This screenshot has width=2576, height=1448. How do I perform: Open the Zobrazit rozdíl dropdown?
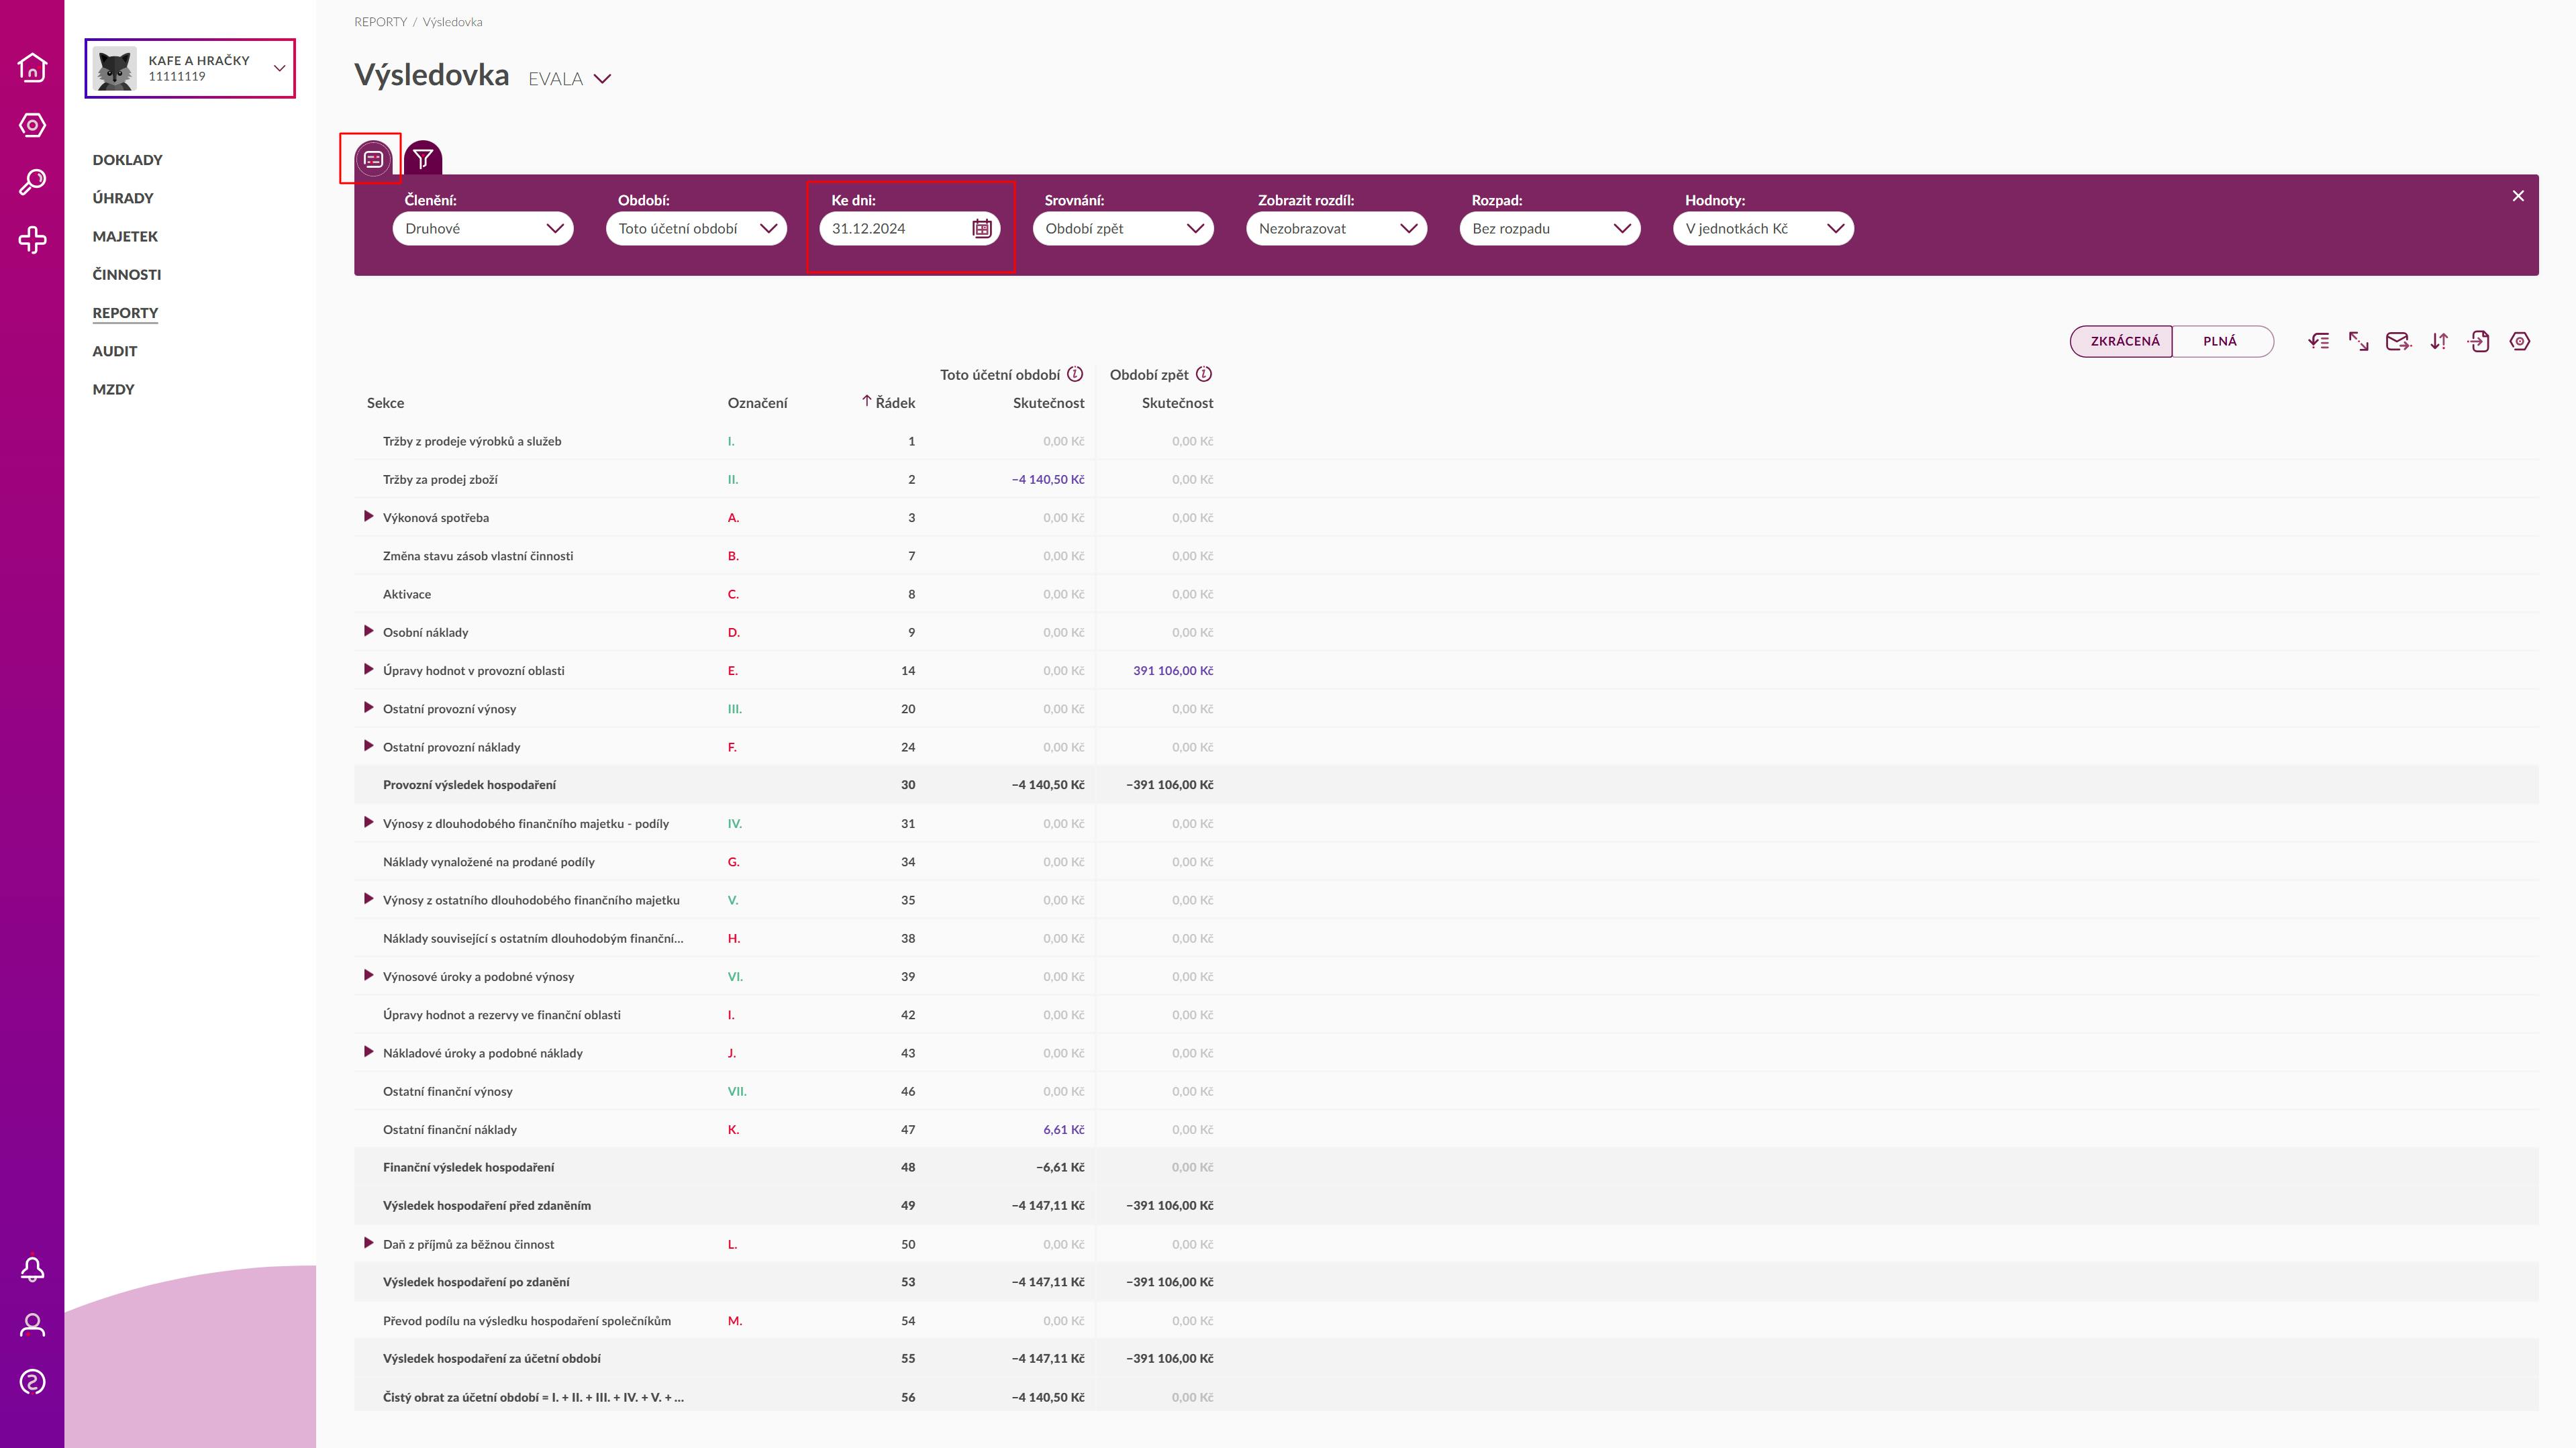tap(1336, 228)
